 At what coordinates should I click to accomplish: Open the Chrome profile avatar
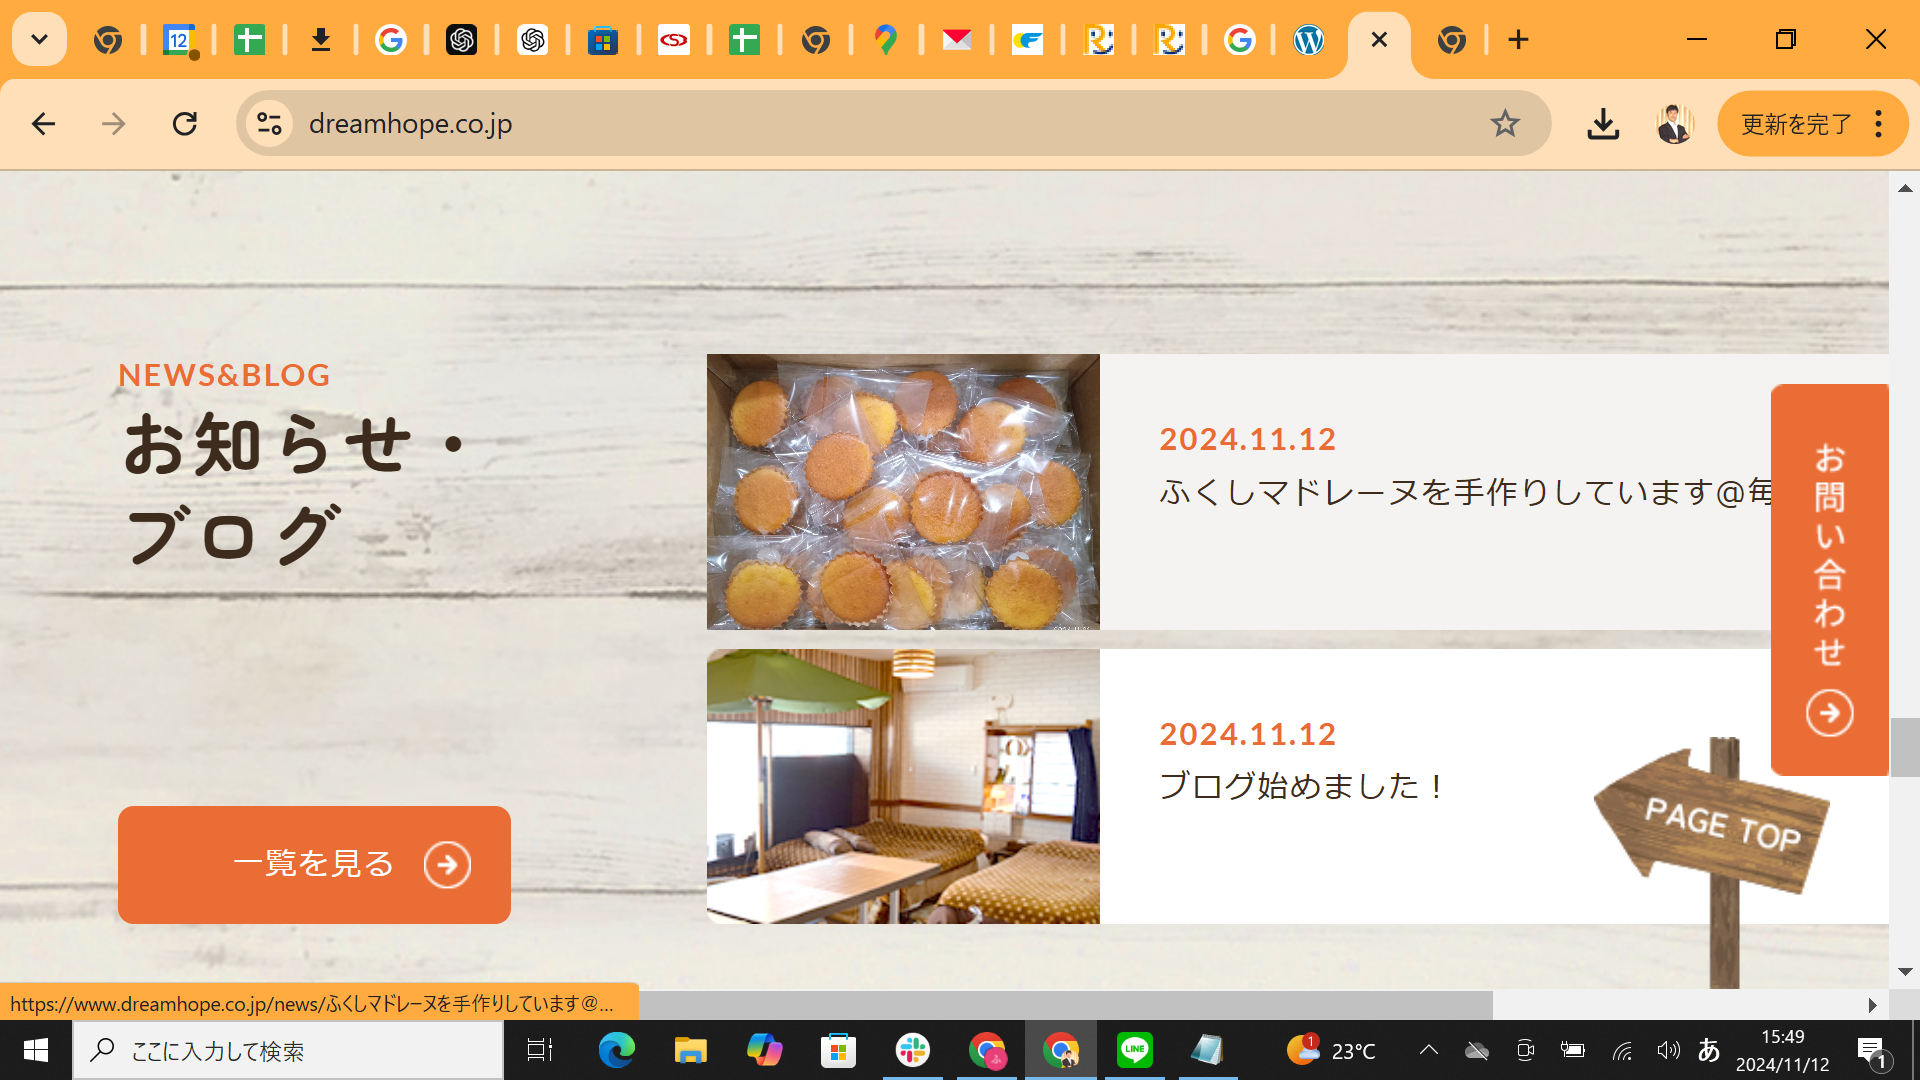coord(1674,124)
